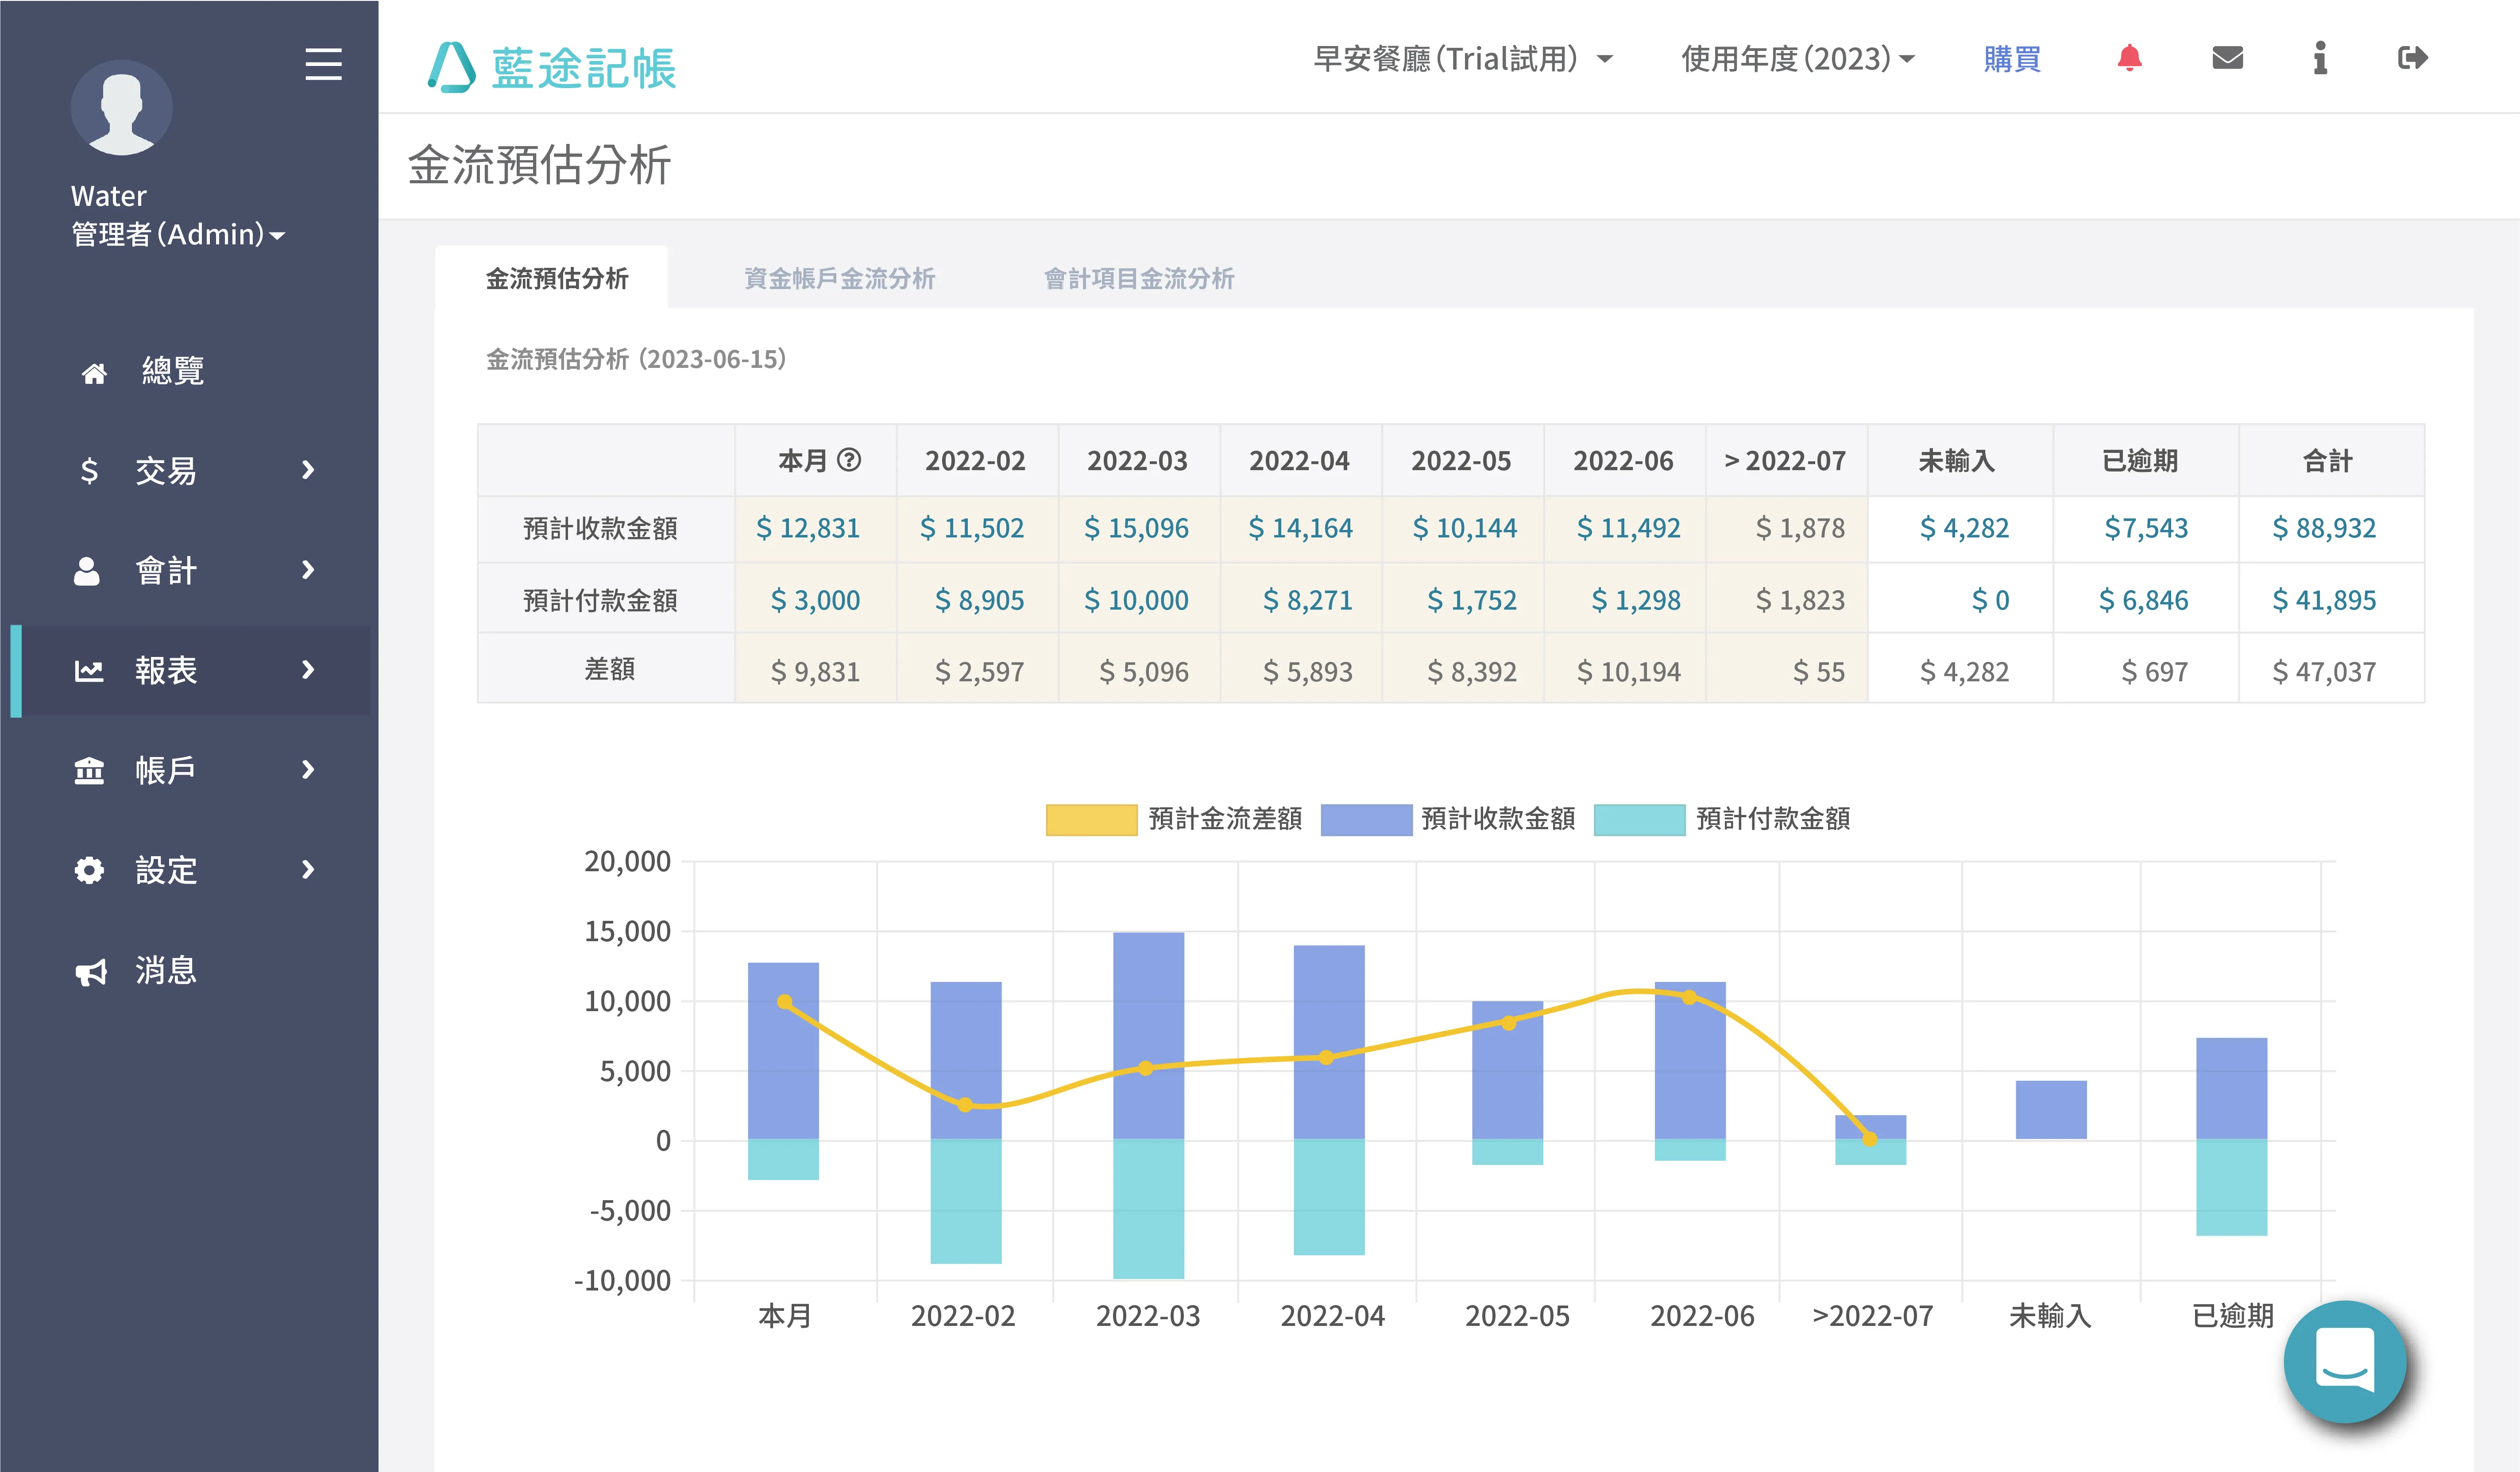The width and height of the screenshot is (2520, 1472).
Task: Click the 購買 link
Action: point(2012,58)
